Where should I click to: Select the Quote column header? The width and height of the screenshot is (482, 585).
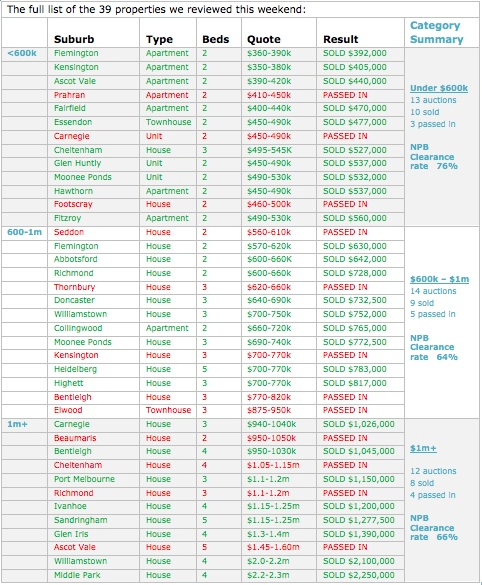click(263, 39)
